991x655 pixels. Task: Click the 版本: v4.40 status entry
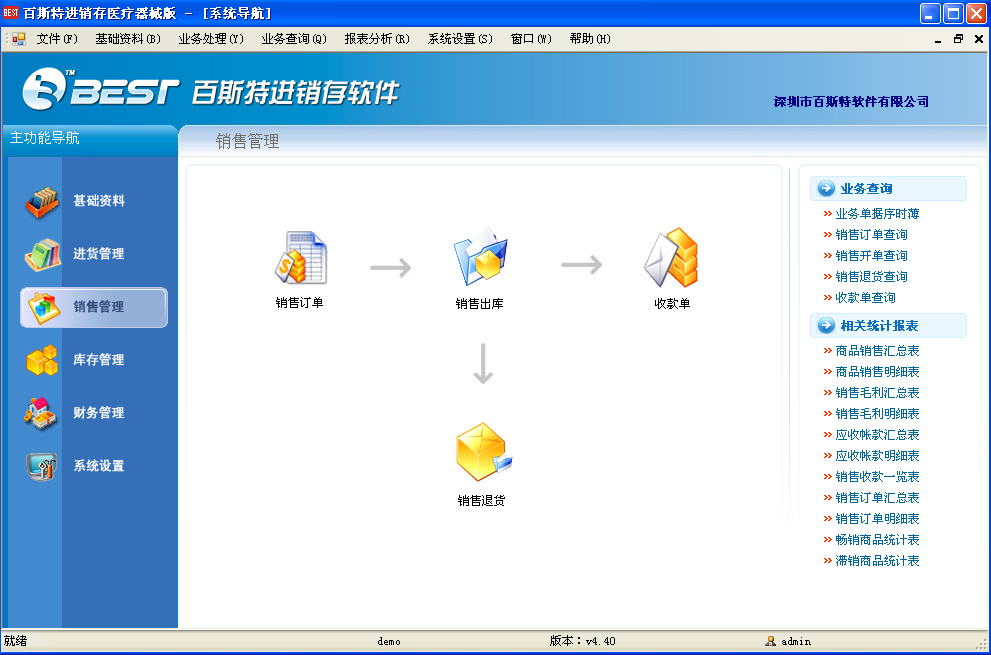582,641
